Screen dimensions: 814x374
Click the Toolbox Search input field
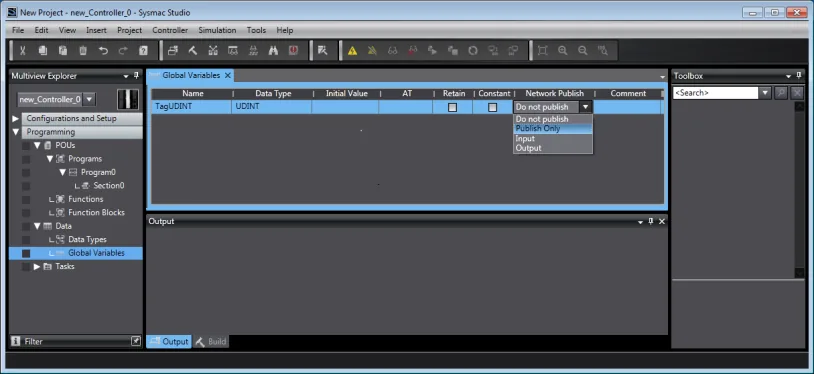pyautogui.click(x=715, y=93)
